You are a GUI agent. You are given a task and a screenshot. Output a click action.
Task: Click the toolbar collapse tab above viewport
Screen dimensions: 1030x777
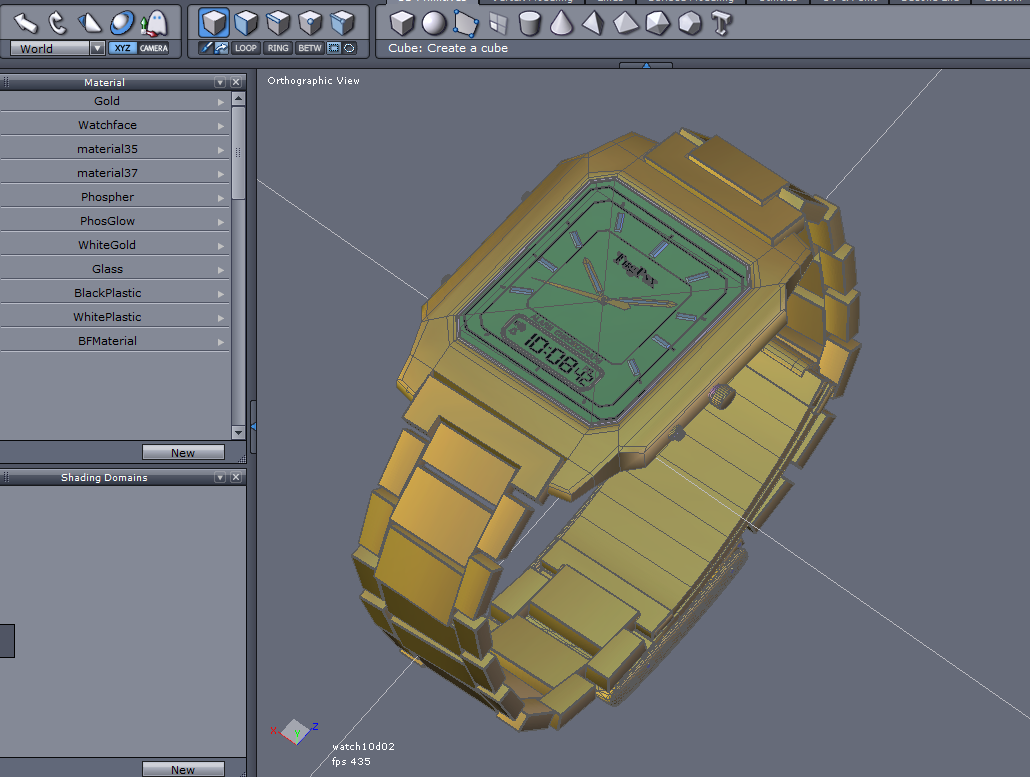646,65
